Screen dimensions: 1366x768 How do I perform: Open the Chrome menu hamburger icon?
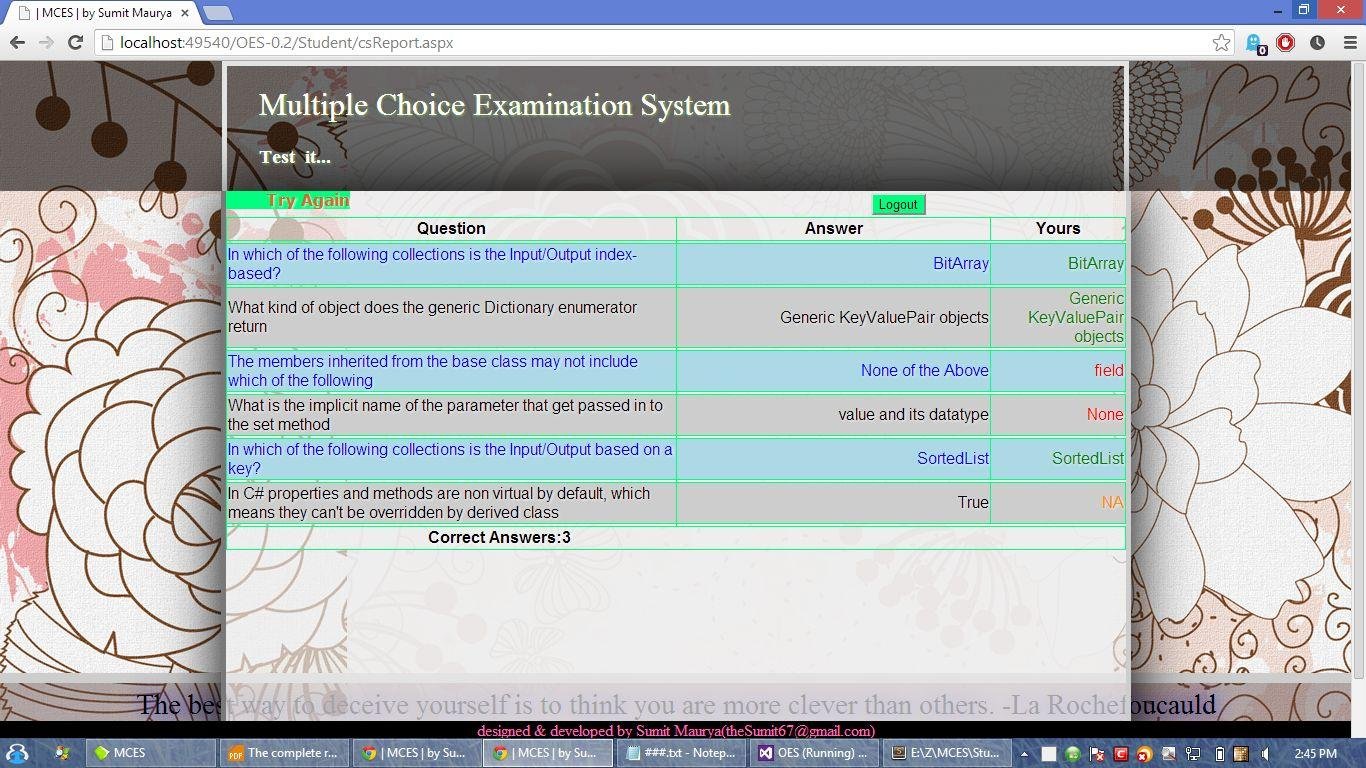click(1351, 42)
